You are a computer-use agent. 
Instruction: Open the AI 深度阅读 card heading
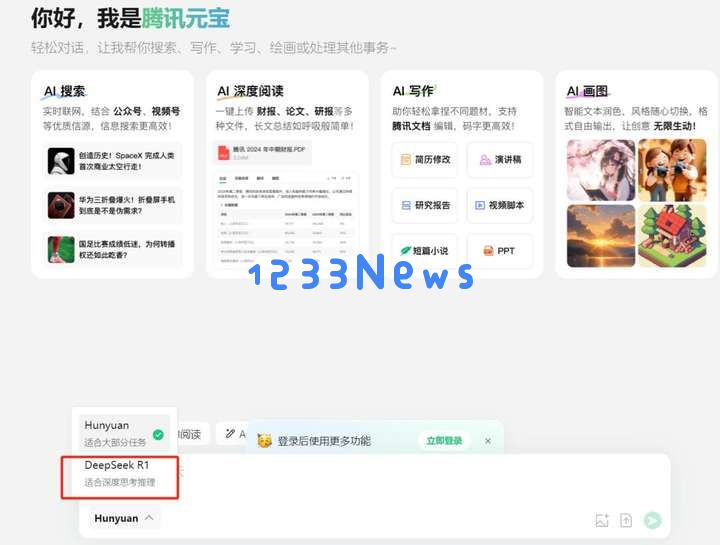point(250,91)
